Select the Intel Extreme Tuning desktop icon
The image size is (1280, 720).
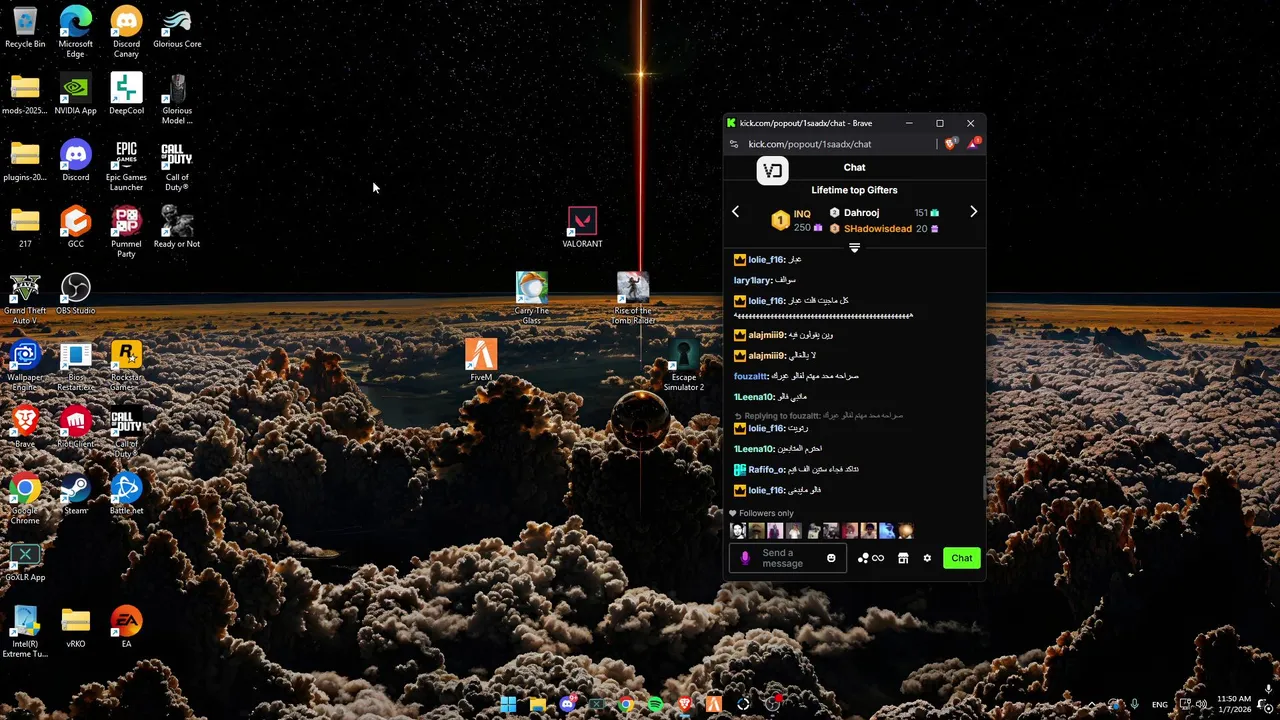point(25,632)
